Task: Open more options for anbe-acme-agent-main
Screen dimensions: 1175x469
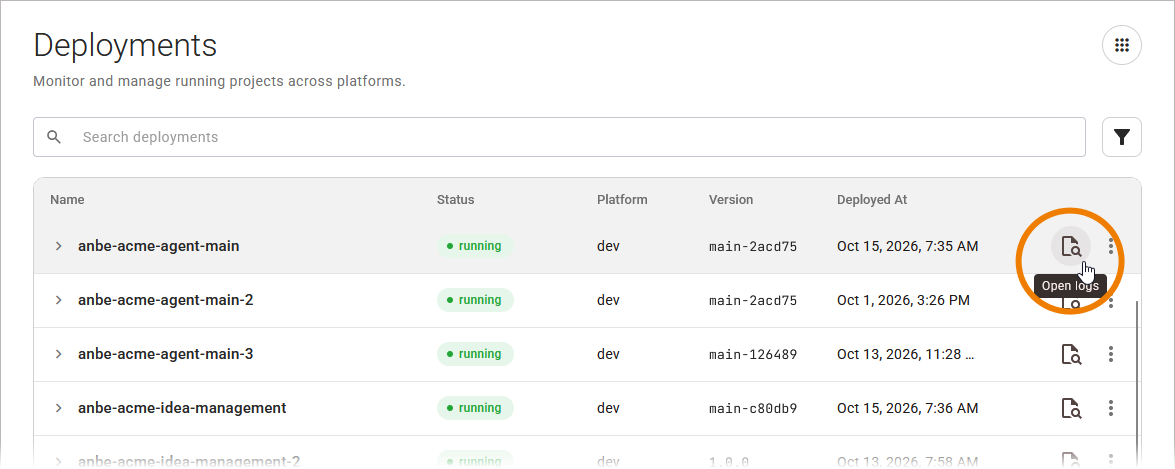Action: coord(1111,246)
